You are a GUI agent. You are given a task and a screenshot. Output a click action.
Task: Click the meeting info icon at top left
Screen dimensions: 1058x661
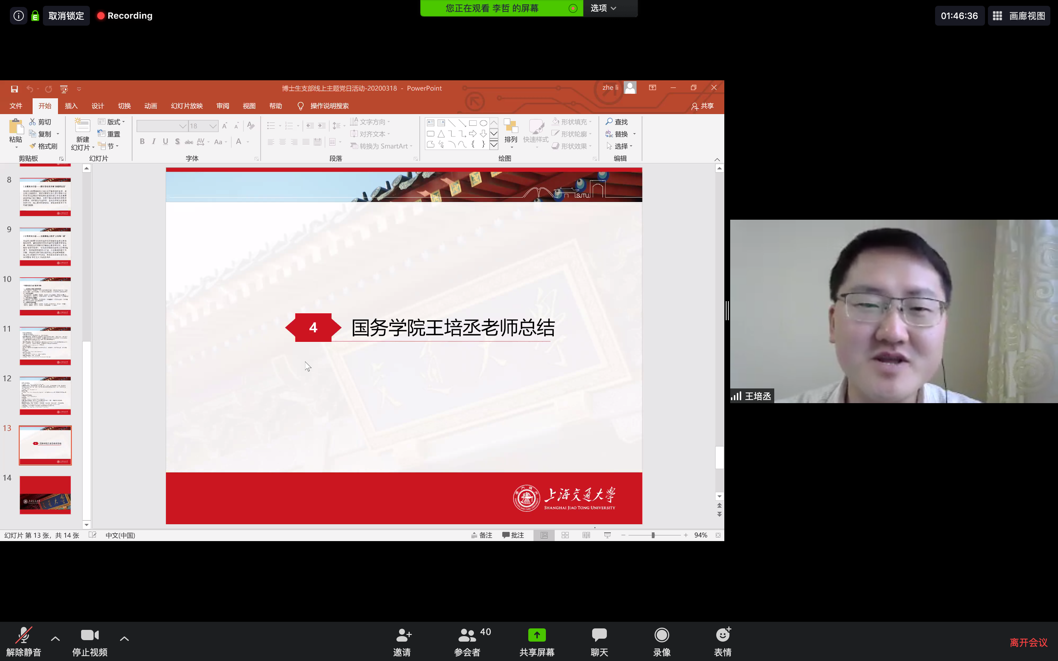(18, 16)
